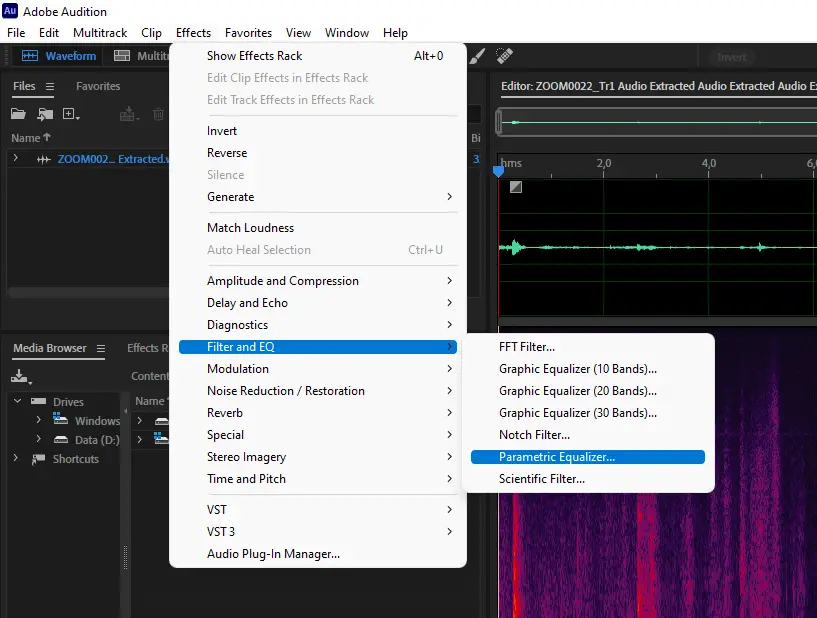817x618 pixels.
Task: Open the Window menu
Action: coord(347,33)
